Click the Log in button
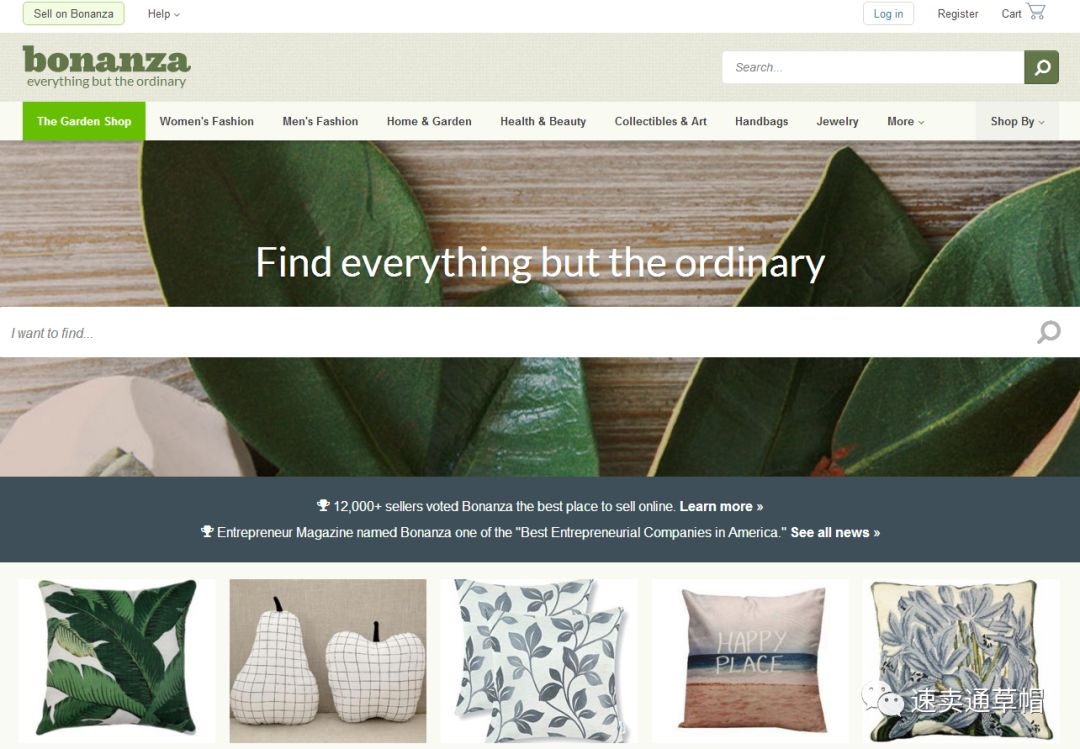This screenshot has width=1080, height=749. 888,14
